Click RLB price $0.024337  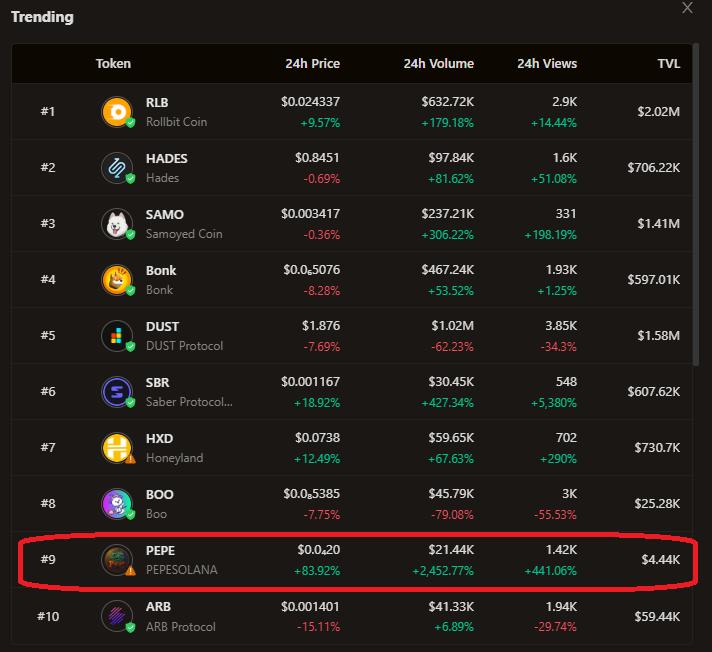(x=310, y=102)
